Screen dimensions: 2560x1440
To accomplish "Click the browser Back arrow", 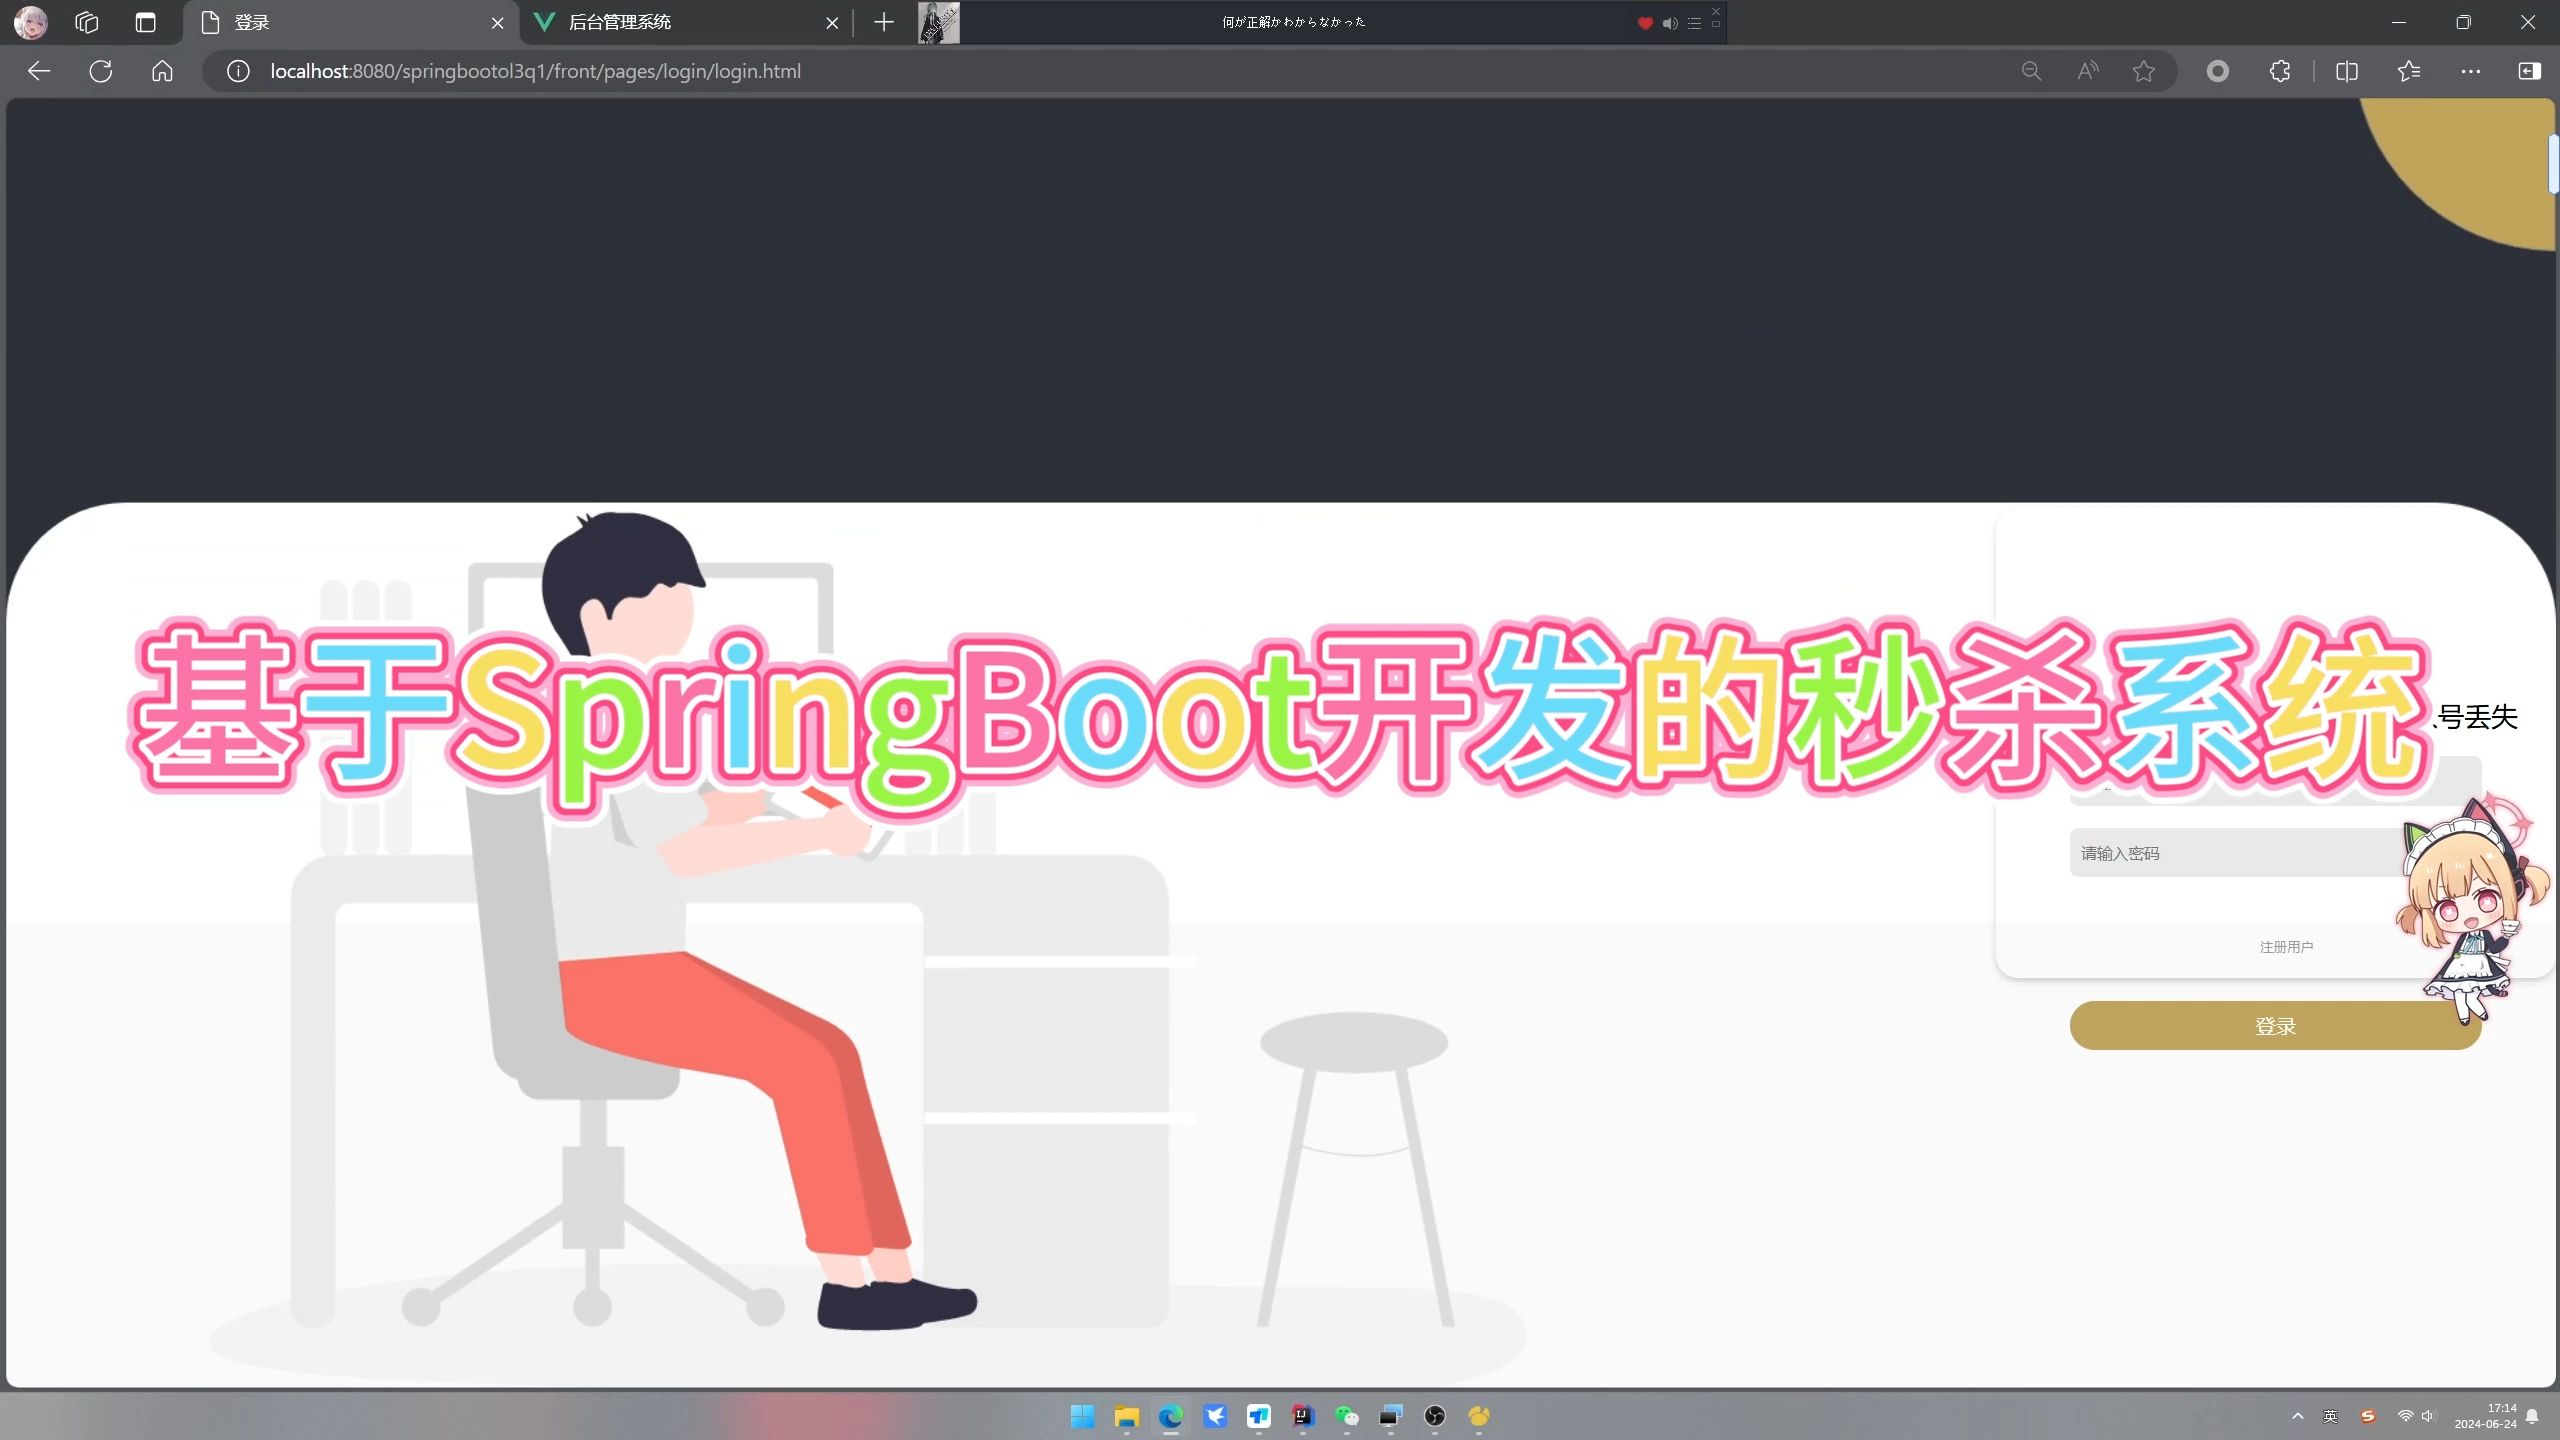I will (x=39, y=71).
